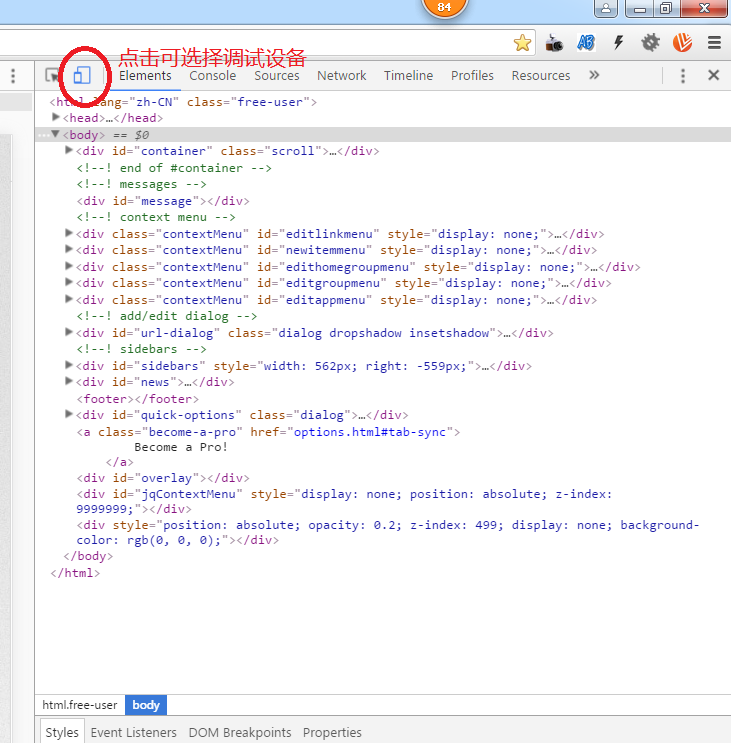The image size is (731, 743).
Task: Expand the div id="sidebars" node
Action: tap(69, 366)
